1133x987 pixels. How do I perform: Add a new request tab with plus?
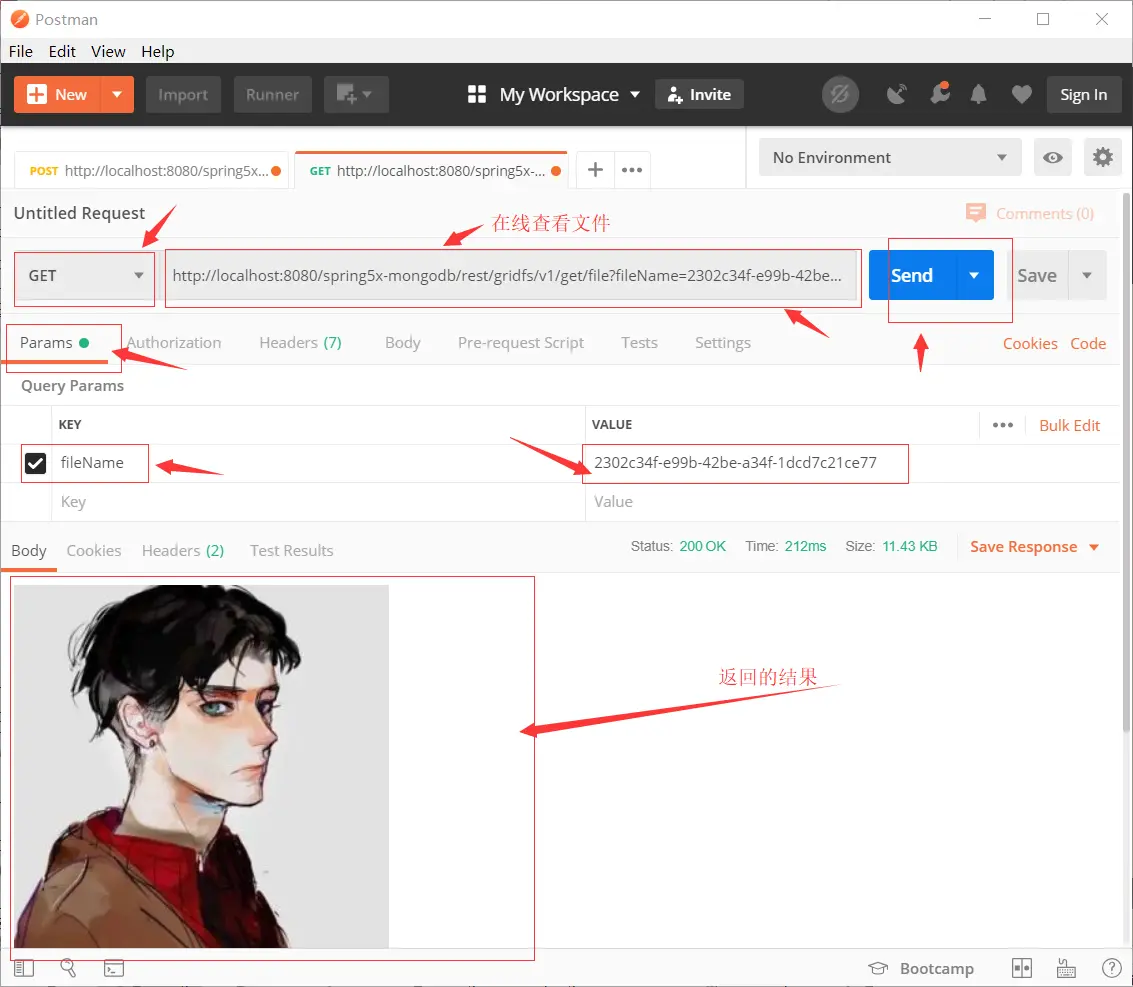coord(595,170)
